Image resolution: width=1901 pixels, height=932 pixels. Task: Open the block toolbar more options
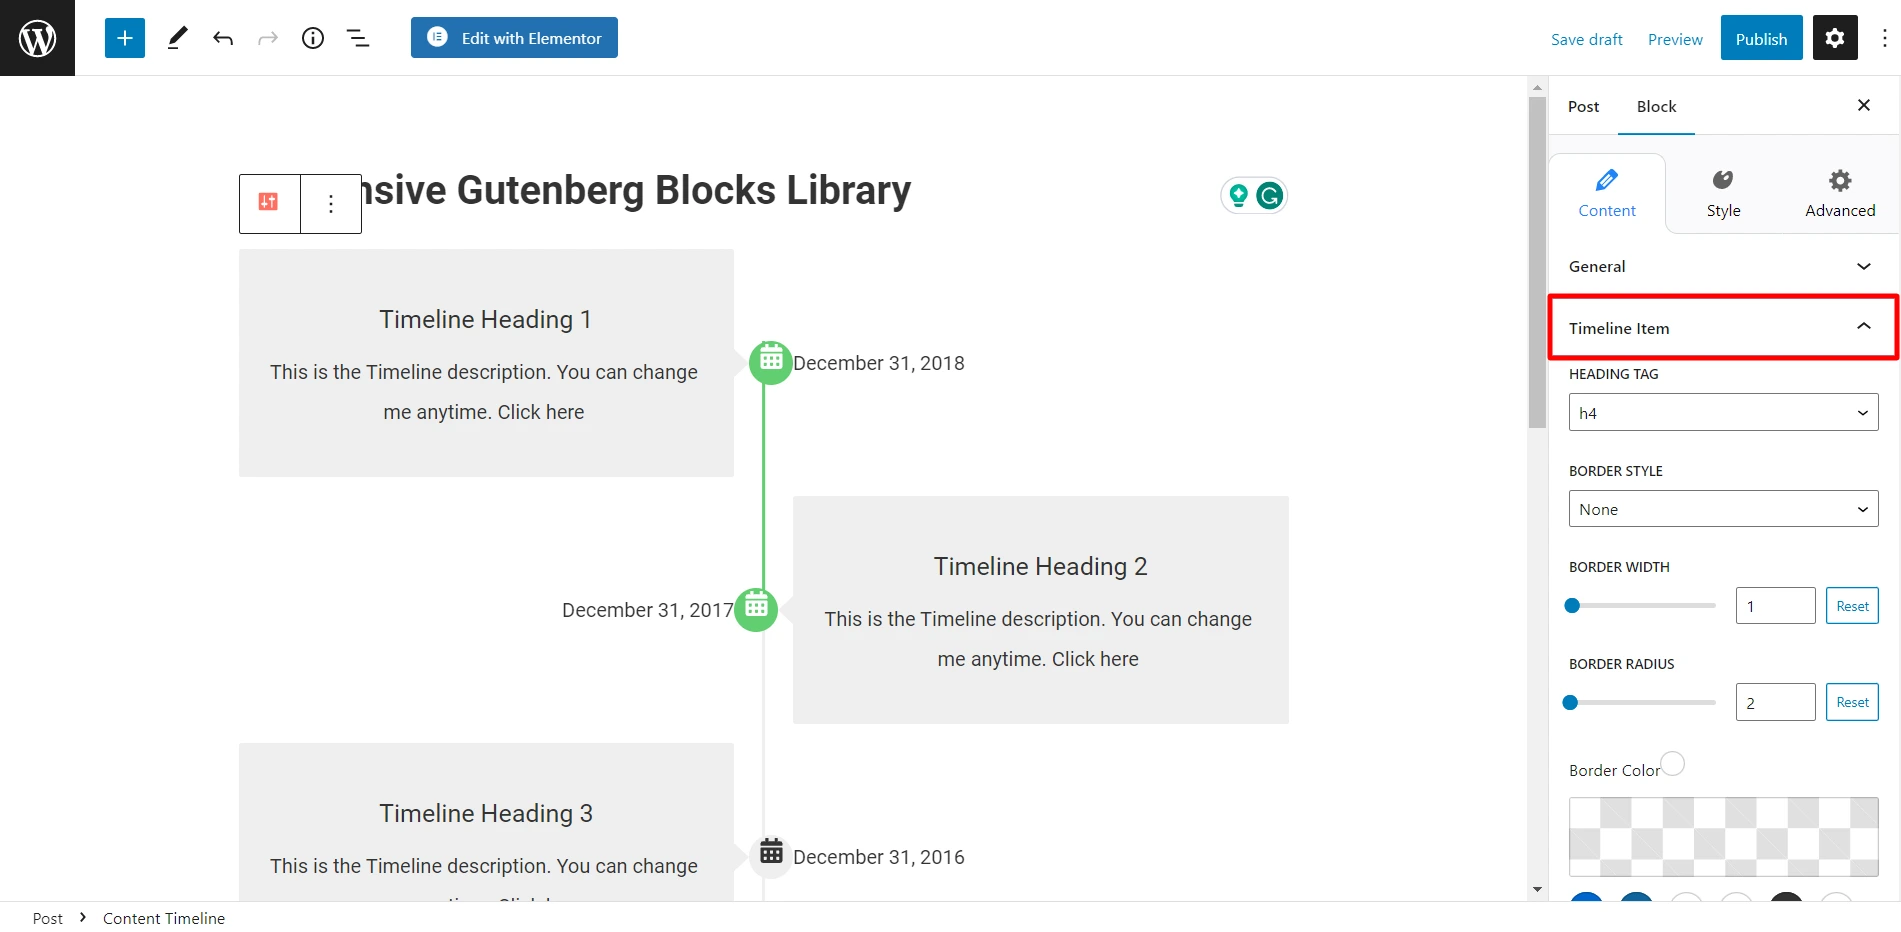coord(331,203)
